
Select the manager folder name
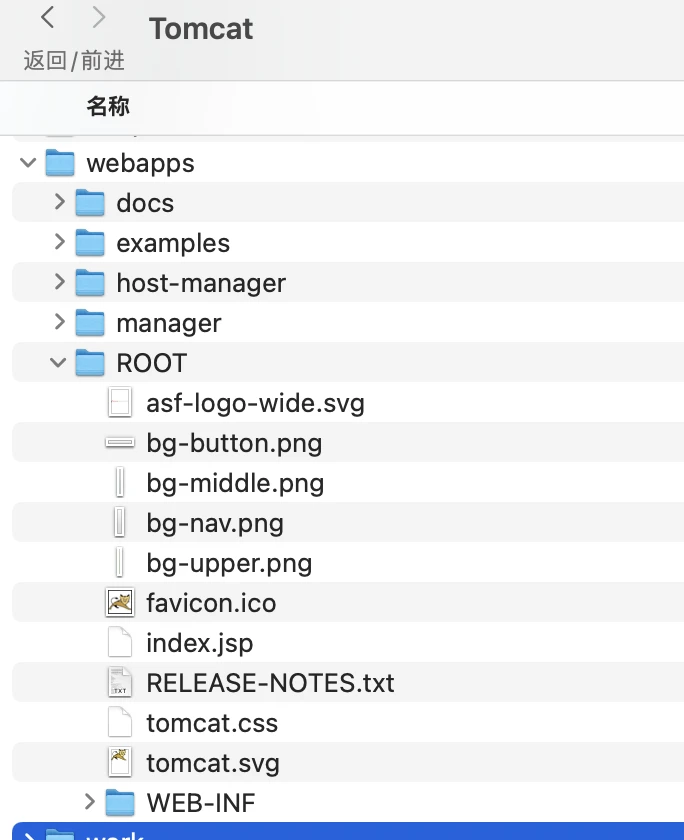tap(169, 324)
